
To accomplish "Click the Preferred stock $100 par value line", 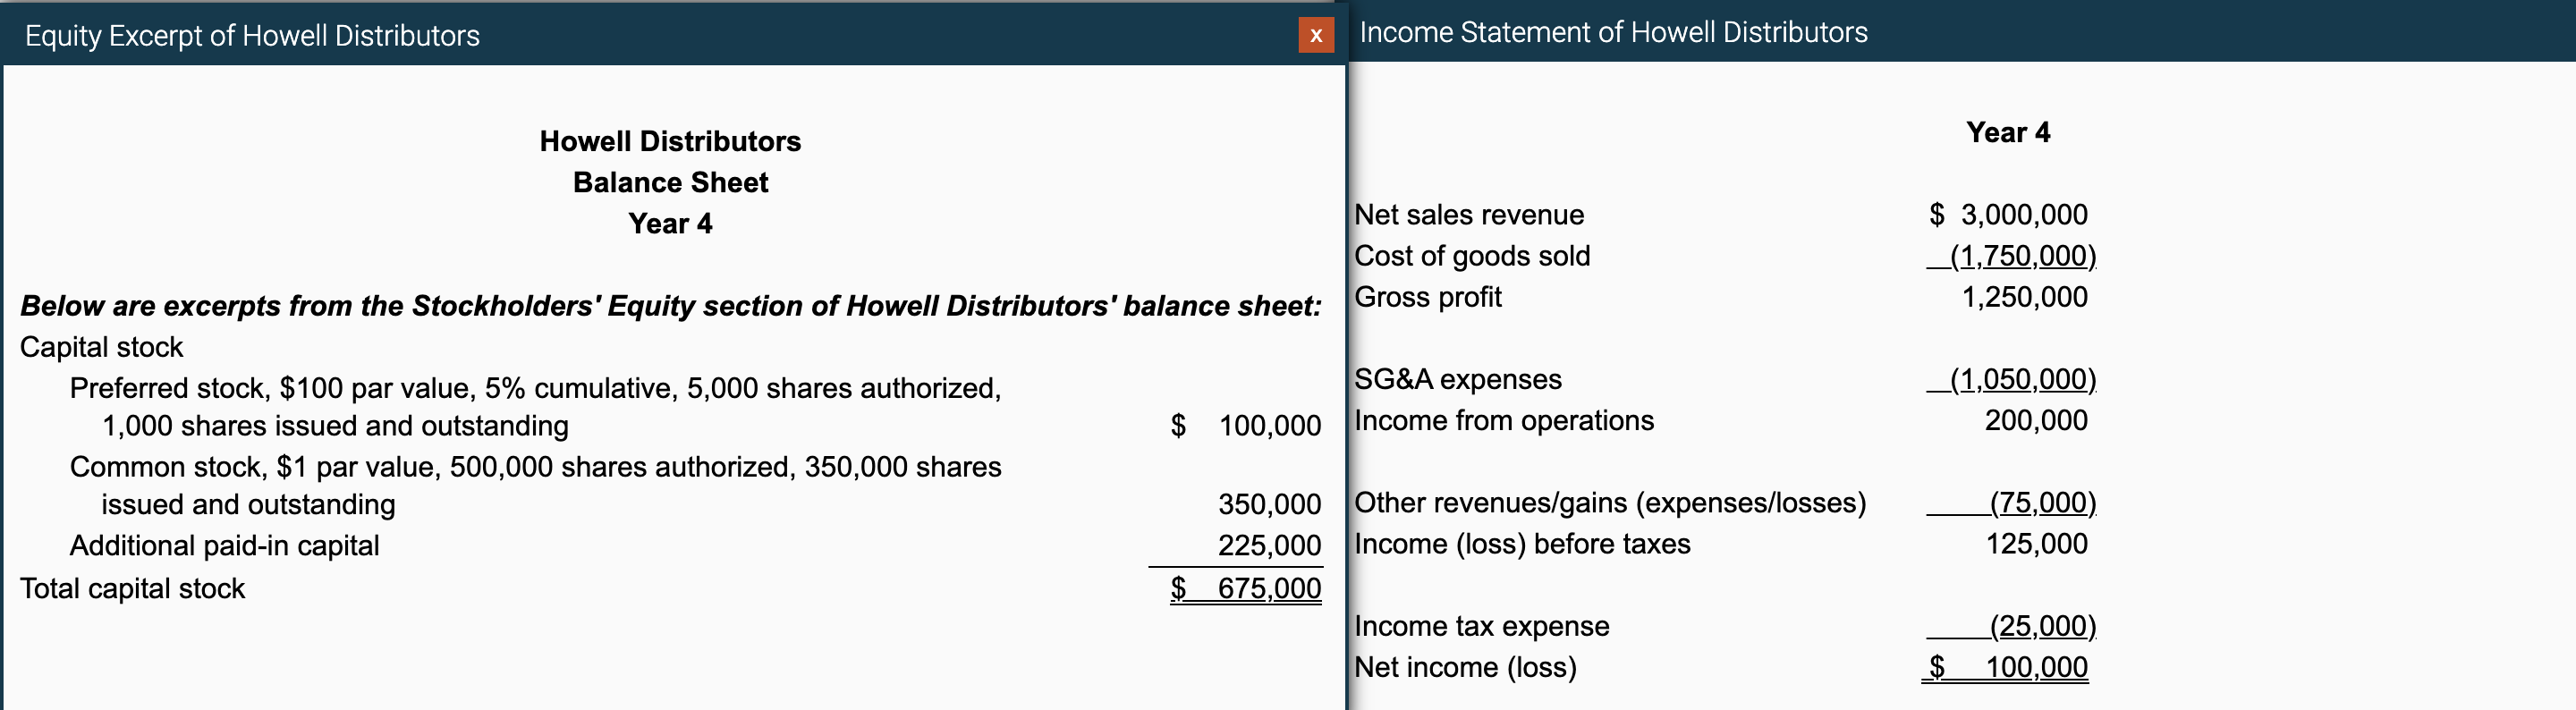I will click(535, 388).
